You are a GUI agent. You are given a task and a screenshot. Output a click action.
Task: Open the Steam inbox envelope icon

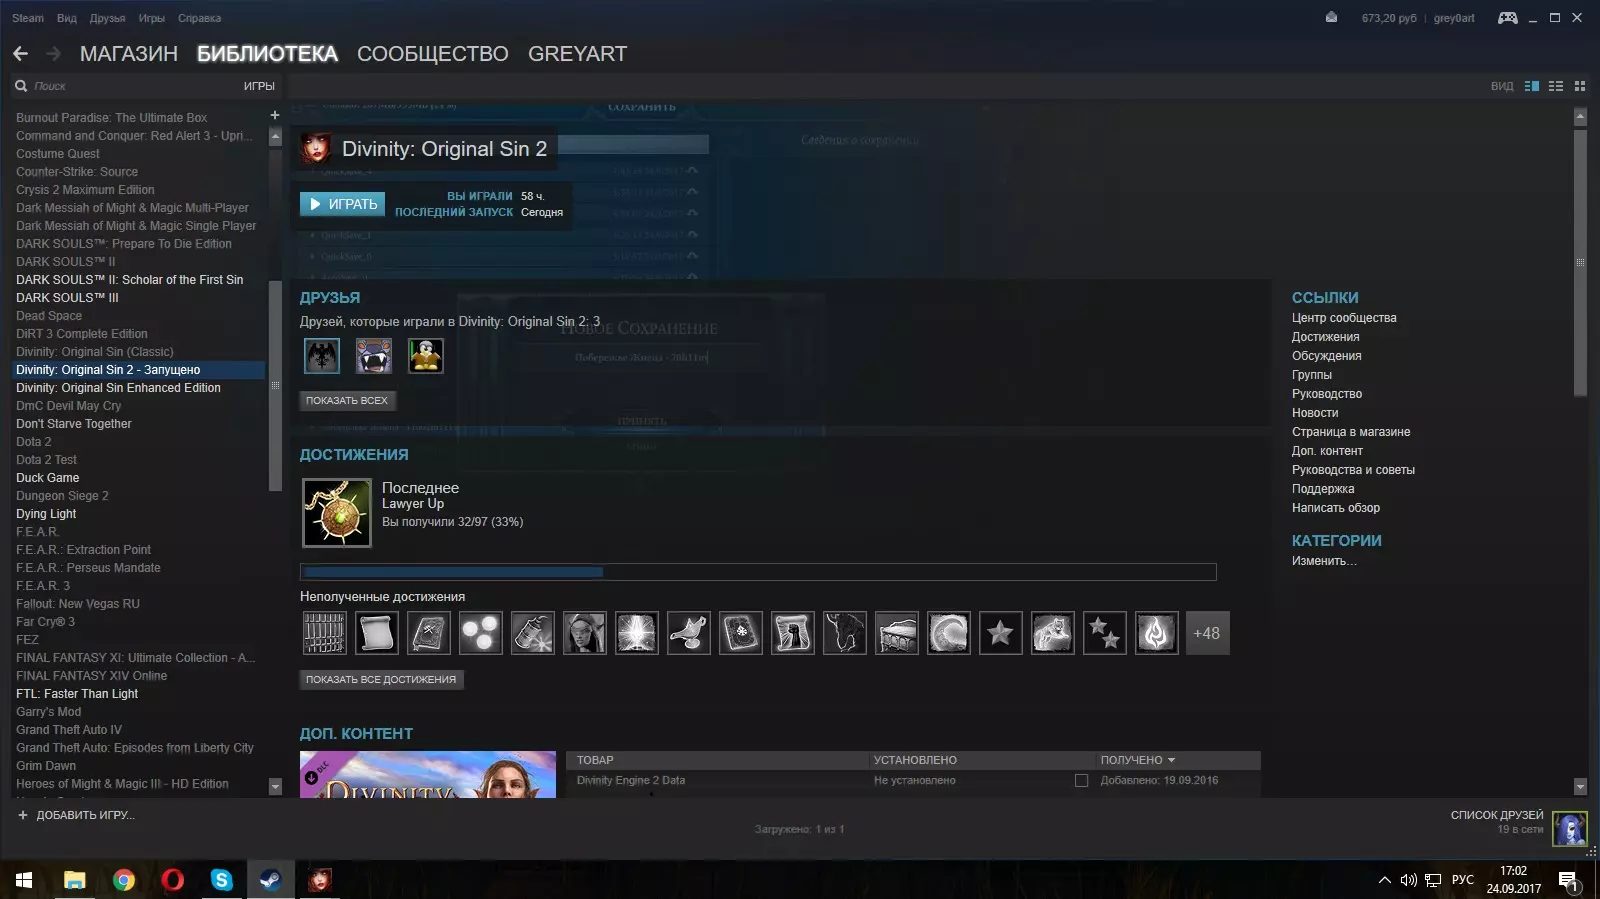pos(1331,17)
